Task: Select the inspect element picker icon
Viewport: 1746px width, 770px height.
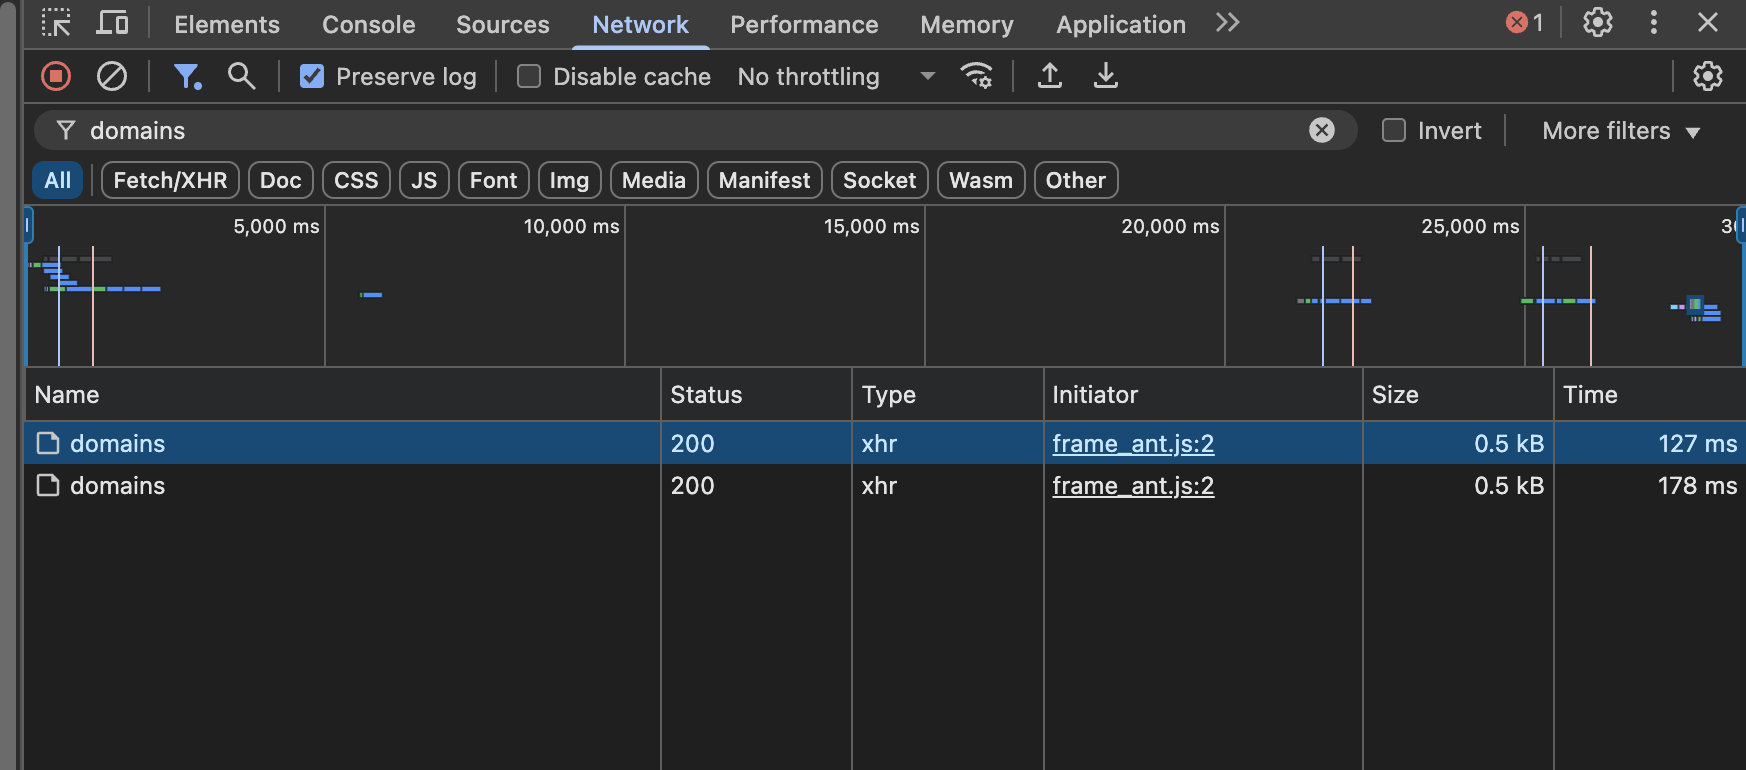Action: pyautogui.click(x=56, y=23)
